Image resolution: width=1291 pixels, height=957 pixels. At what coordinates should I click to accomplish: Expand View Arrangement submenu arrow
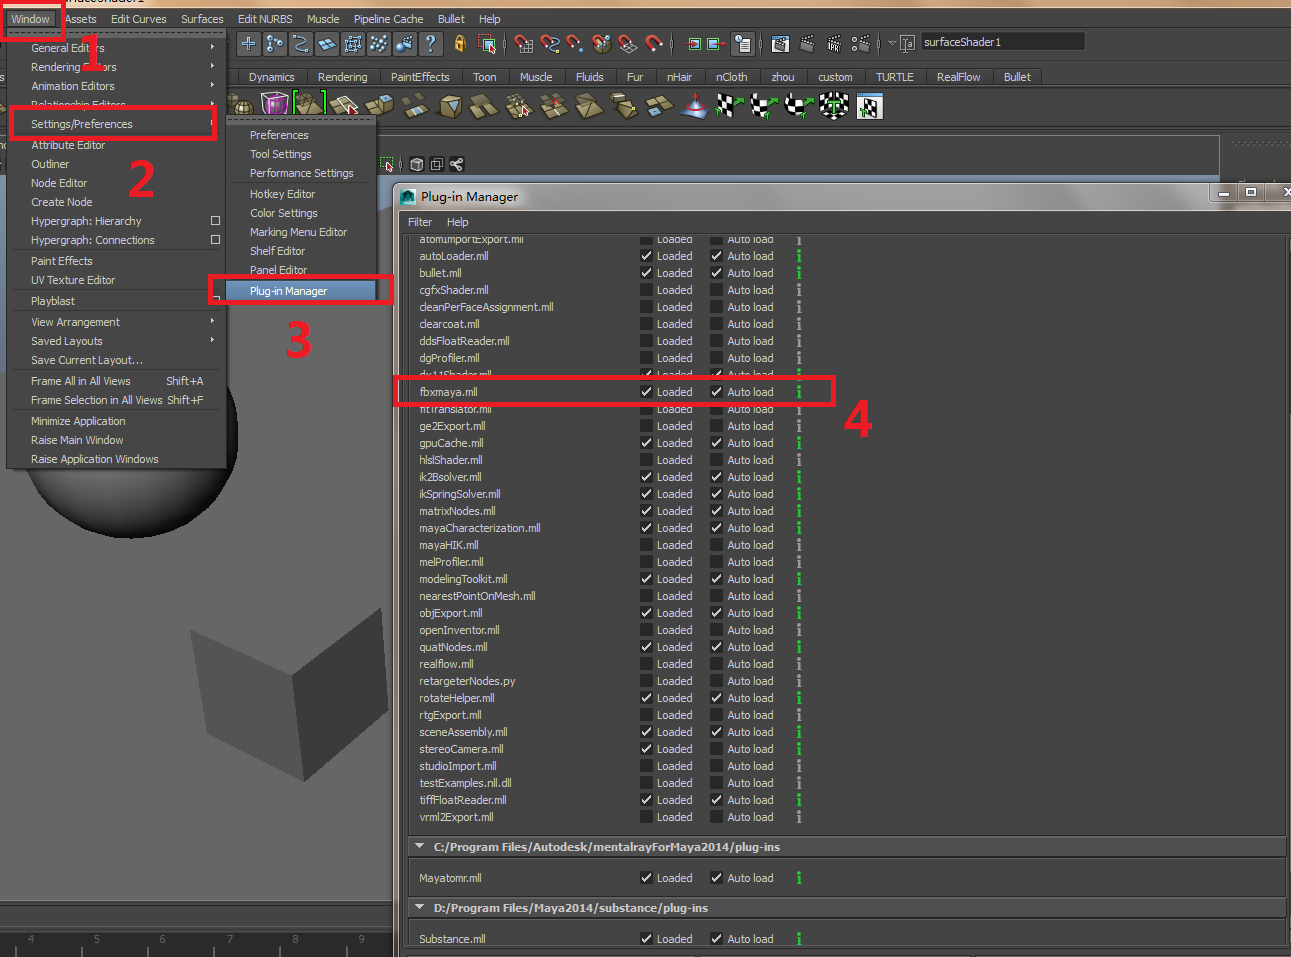coord(212,321)
